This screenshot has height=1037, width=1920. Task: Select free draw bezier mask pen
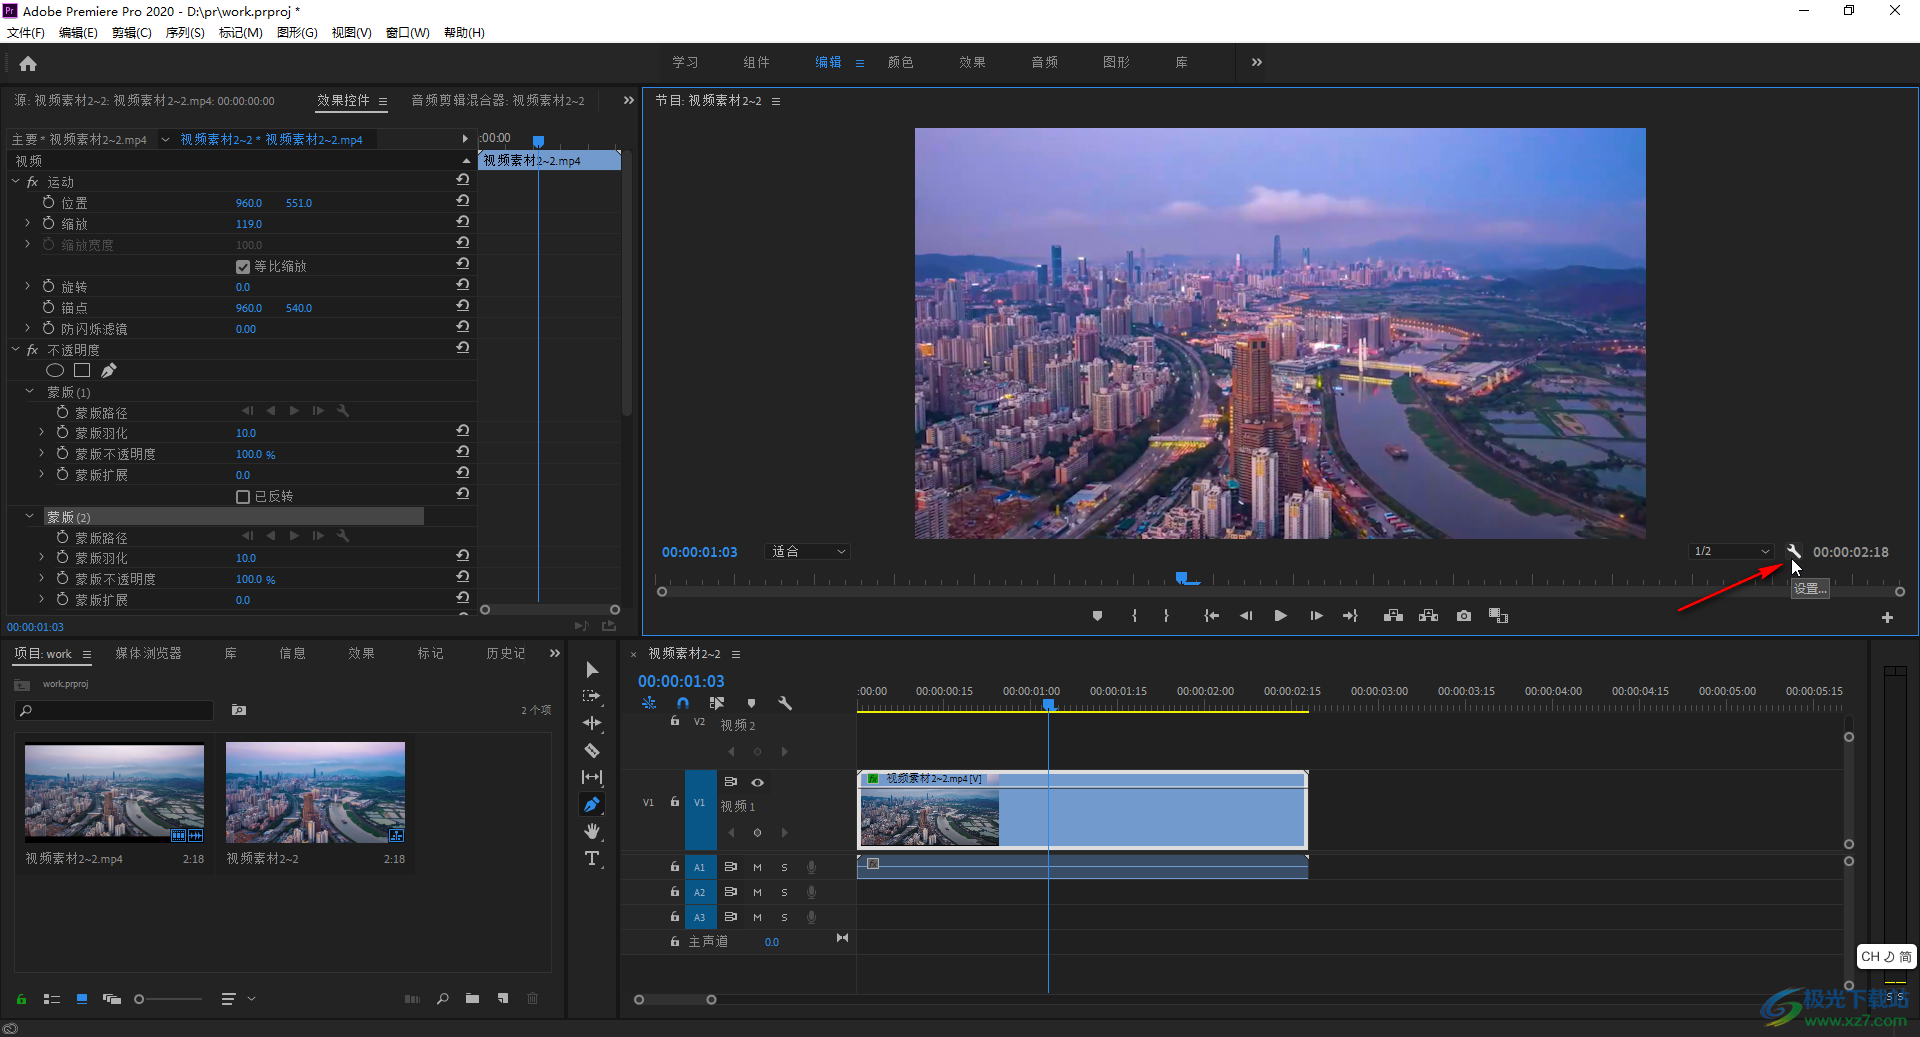coord(109,371)
